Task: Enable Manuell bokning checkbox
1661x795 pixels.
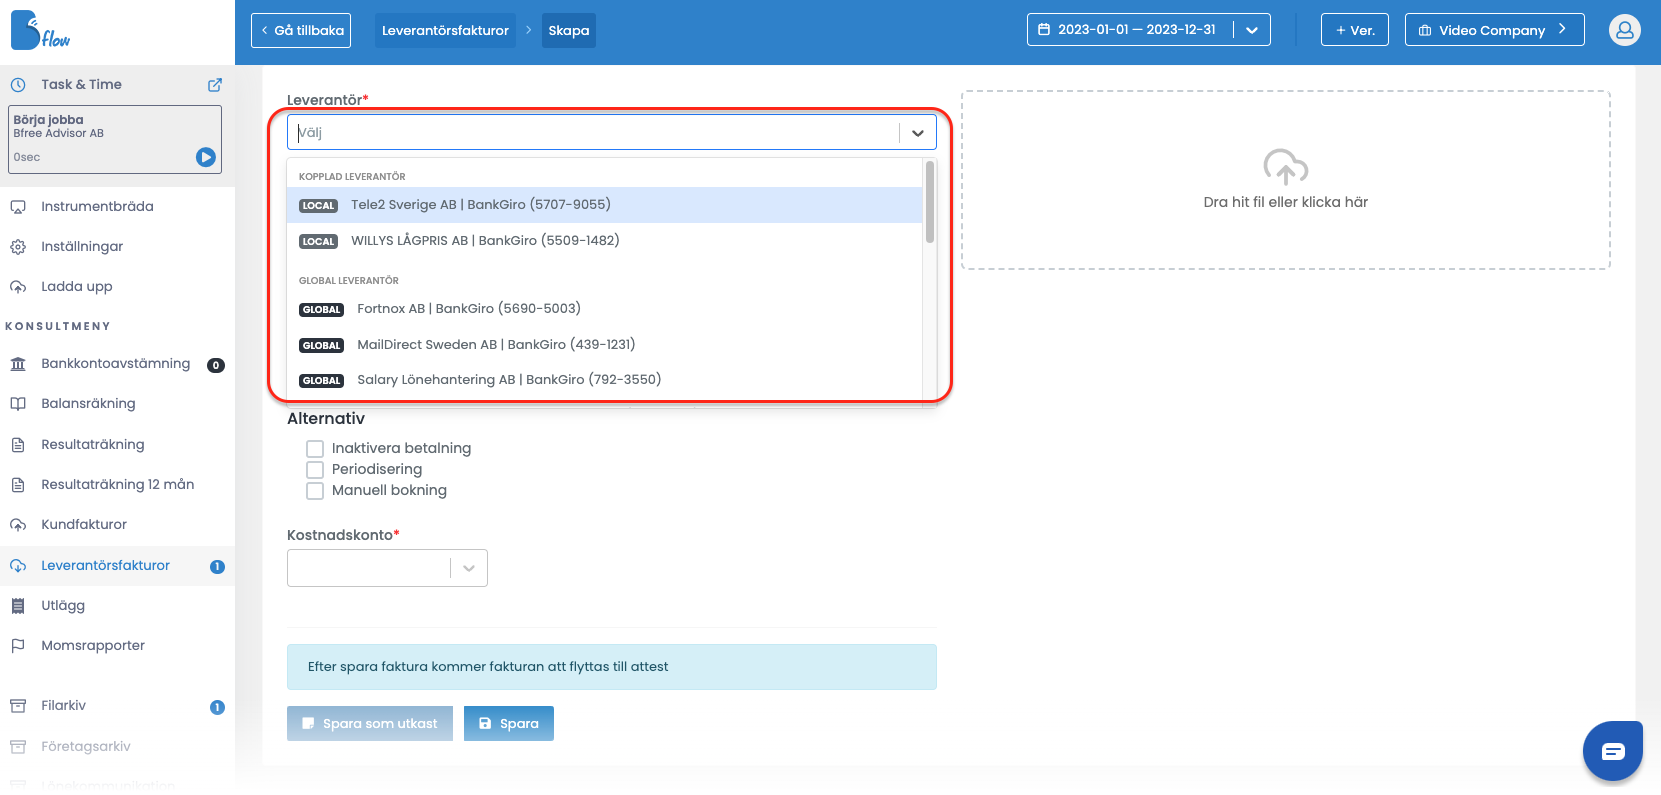Action: (x=315, y=491)
